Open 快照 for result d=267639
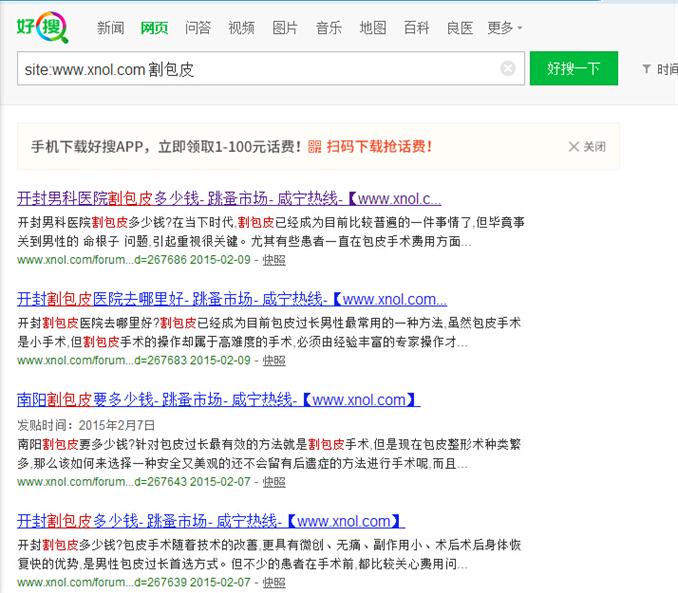The width and height of the screenshot is (678, 593). point(274,582)
